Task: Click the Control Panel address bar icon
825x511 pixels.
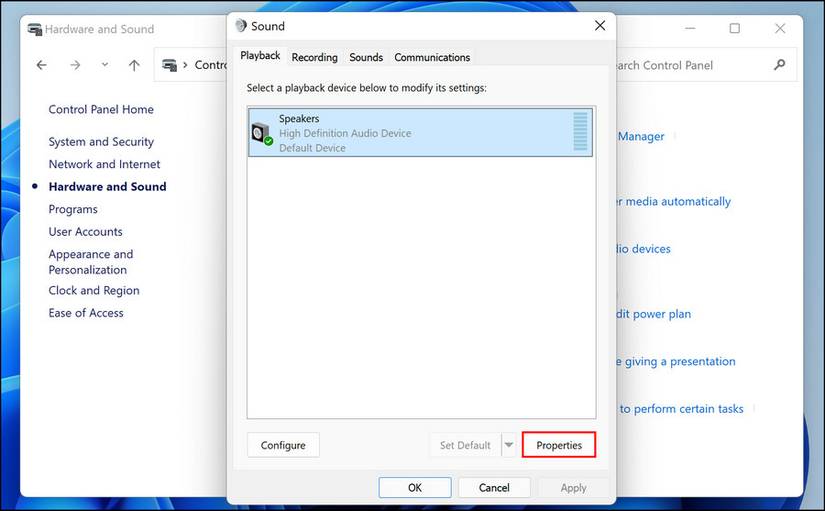Action: coord(169,65)
